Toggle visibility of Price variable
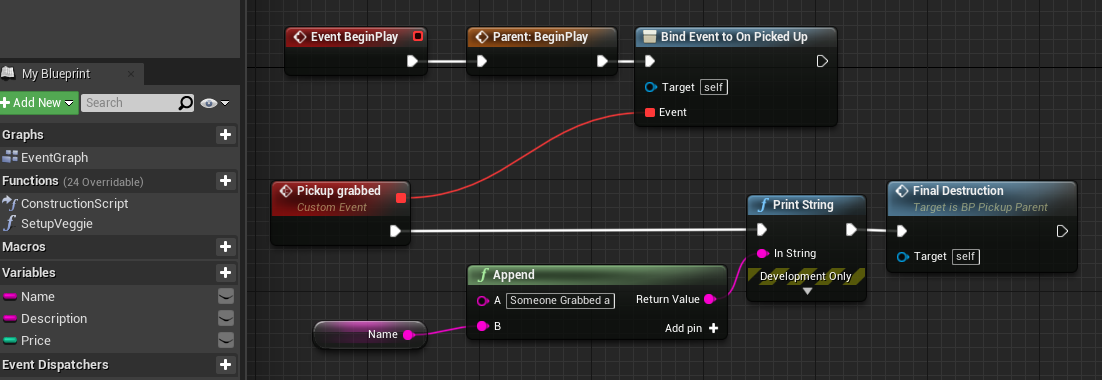Viewport: 1102px width, 380px height. pos(225,340)
